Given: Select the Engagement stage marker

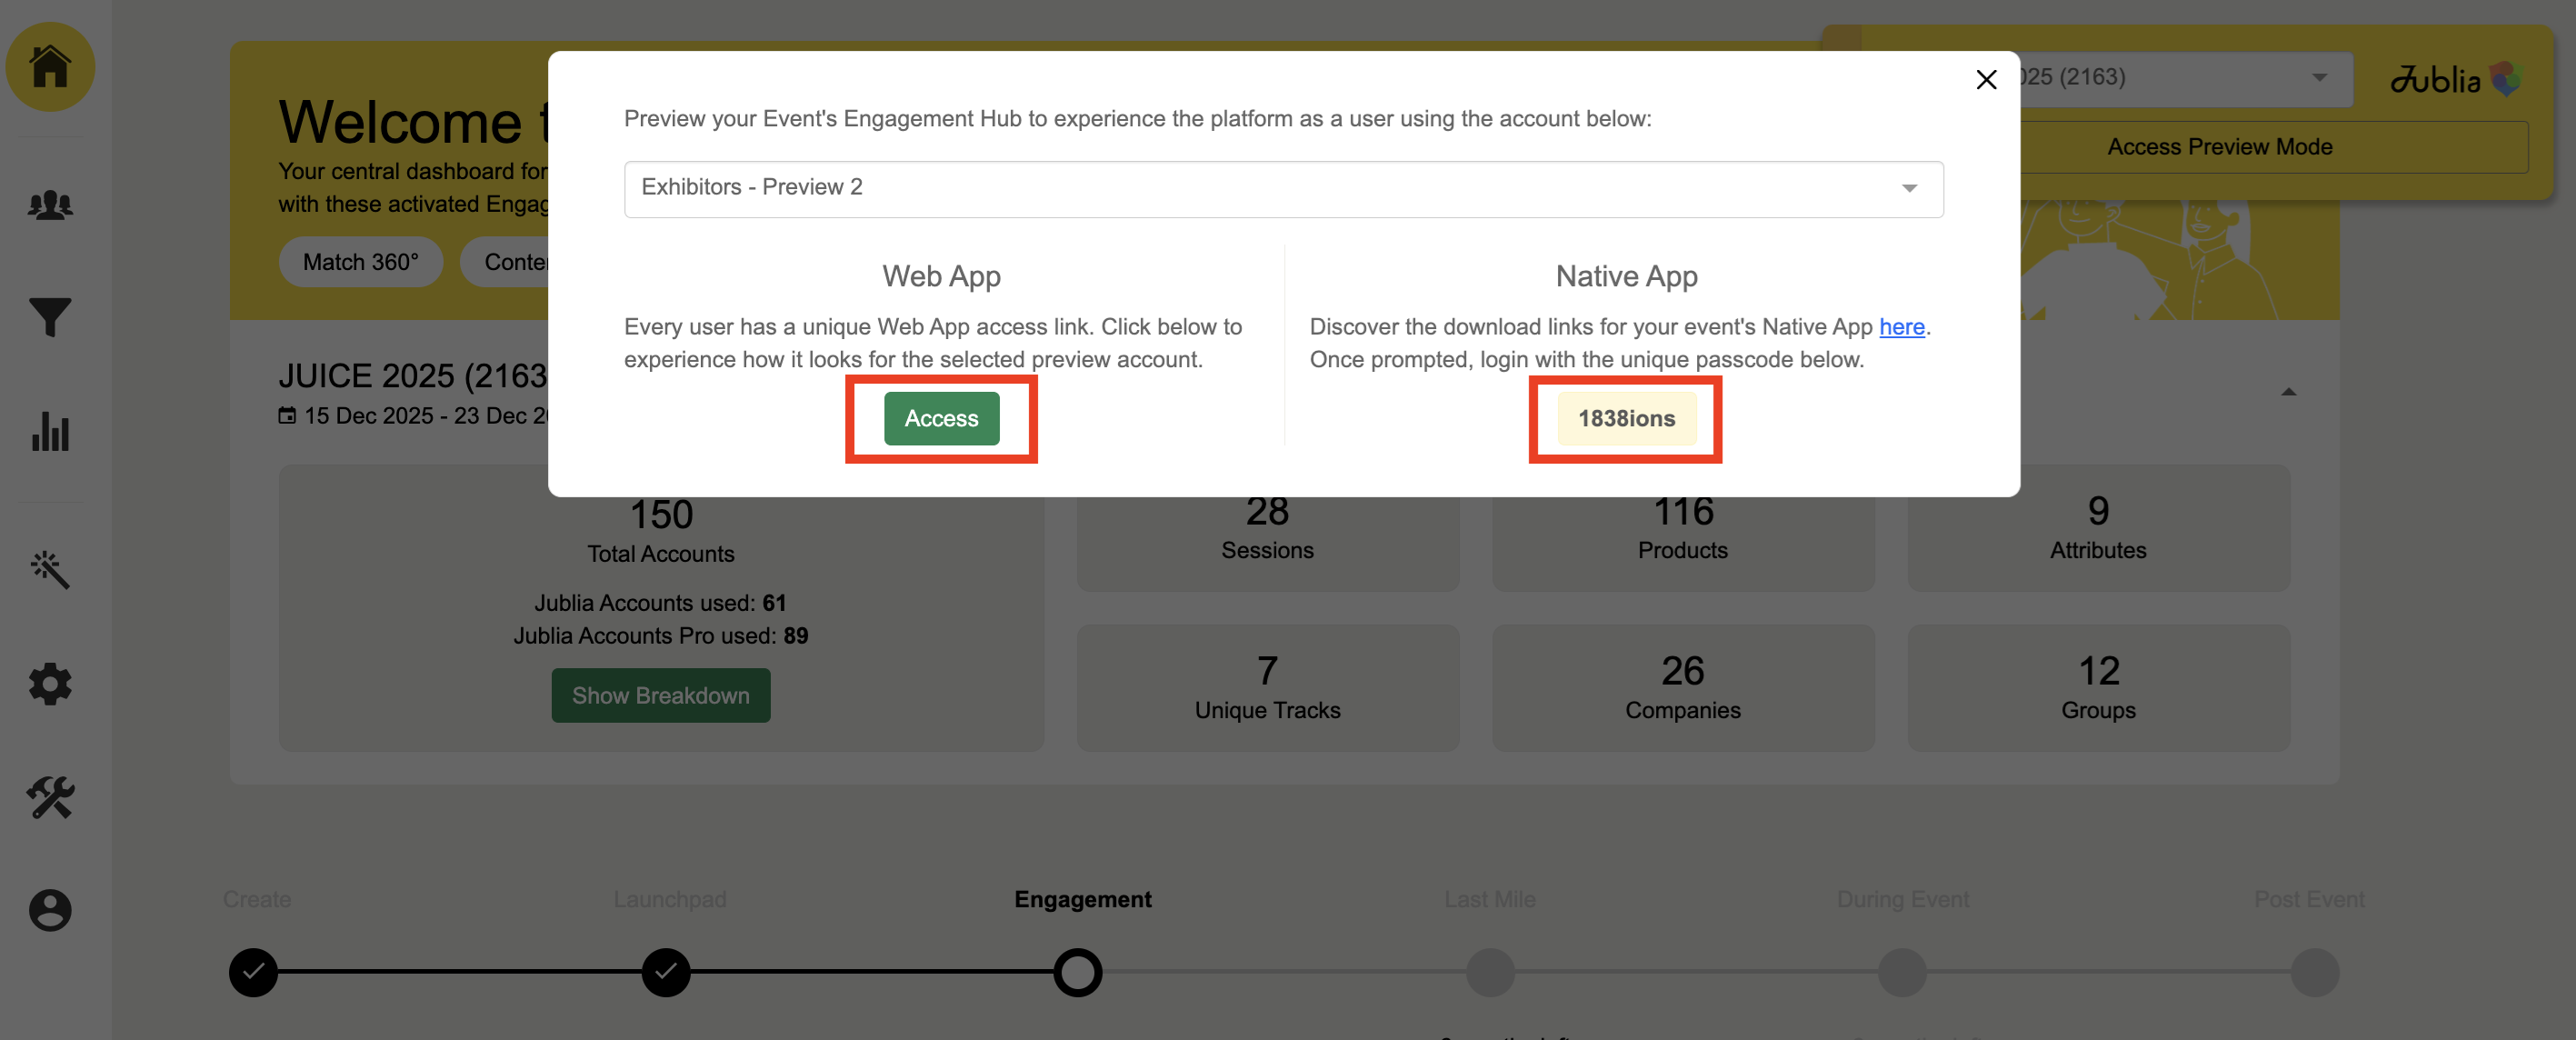Looking at the screenshot, I should point(1077,972).
